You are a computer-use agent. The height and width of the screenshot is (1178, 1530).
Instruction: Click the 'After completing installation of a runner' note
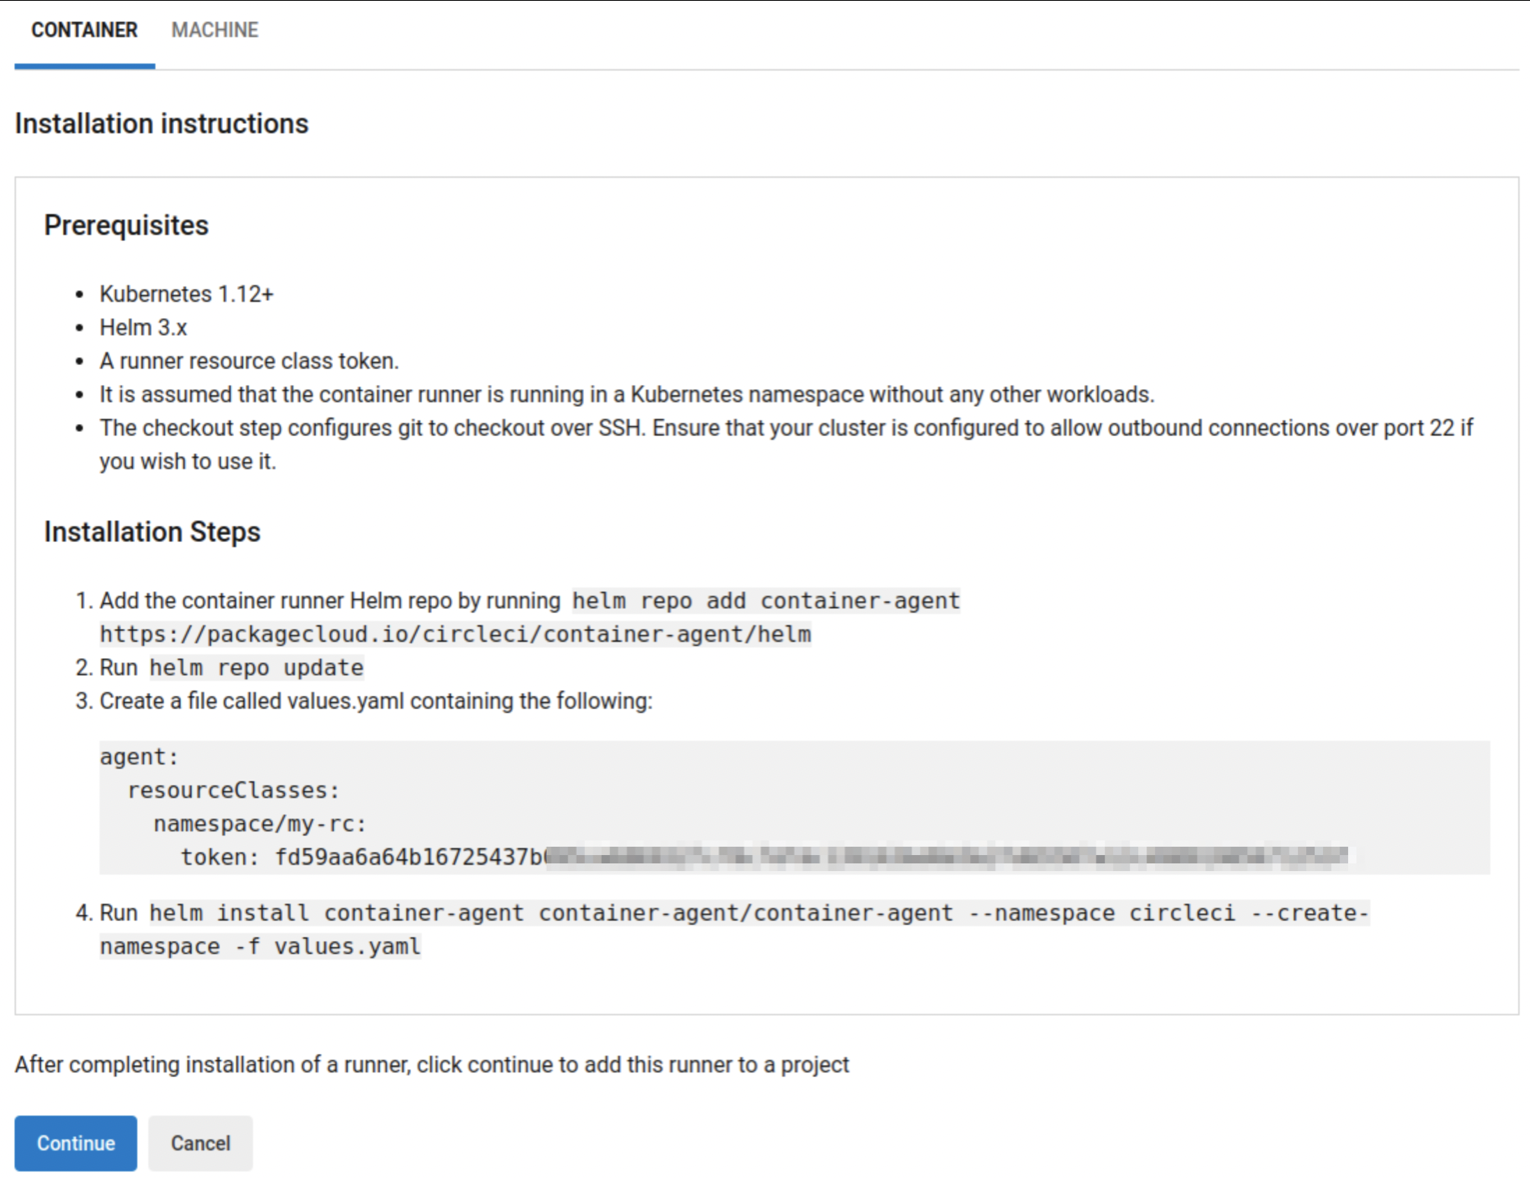pos(431,1065)
